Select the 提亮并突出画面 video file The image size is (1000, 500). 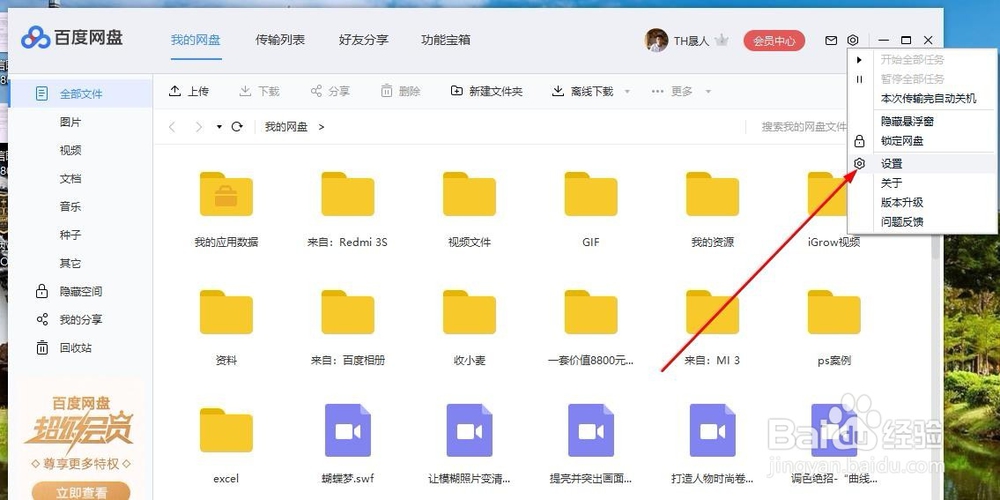click(591, 430)
